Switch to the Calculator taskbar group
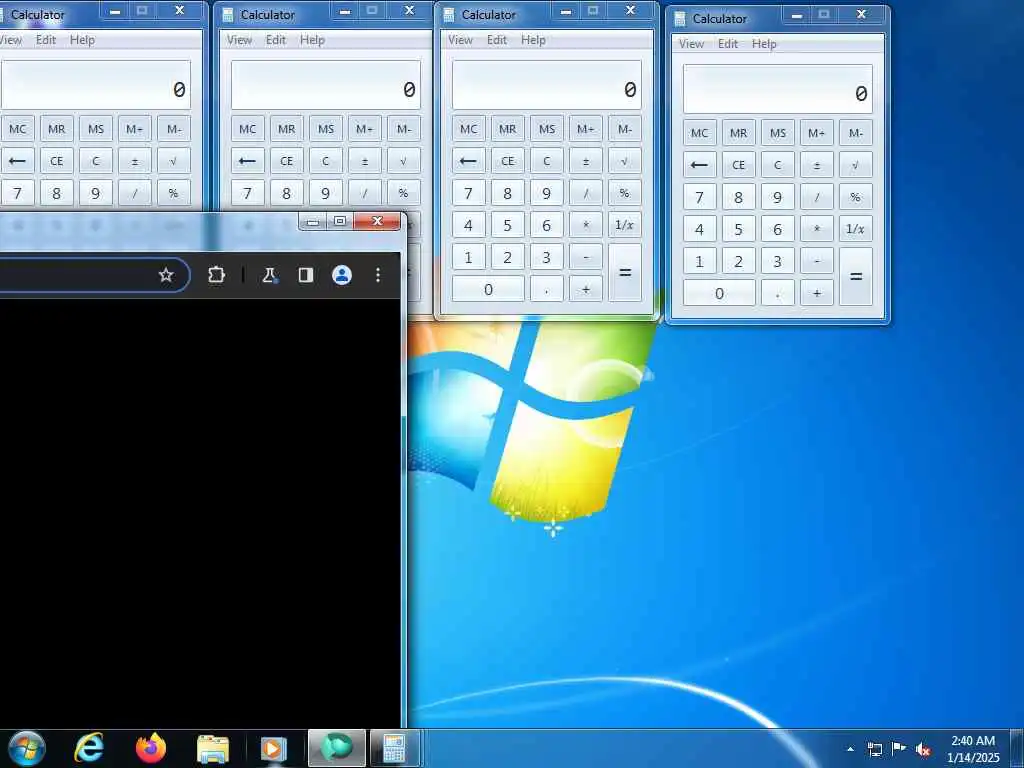1024x768 pixels. point(394,748)
